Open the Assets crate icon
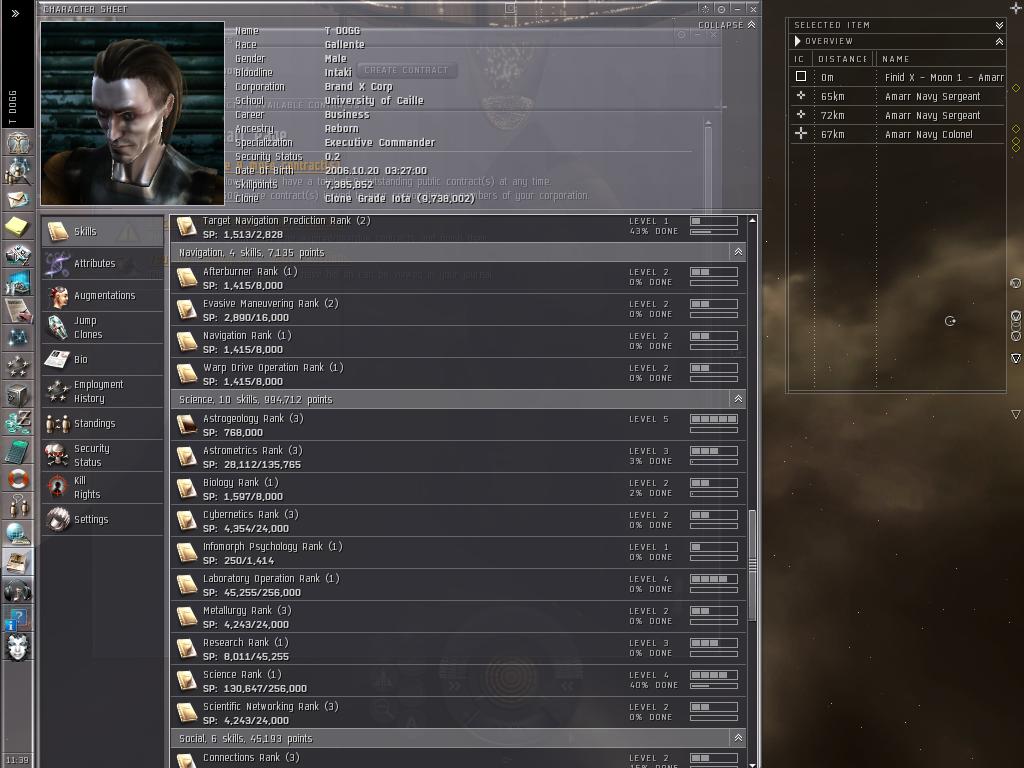 18,394
